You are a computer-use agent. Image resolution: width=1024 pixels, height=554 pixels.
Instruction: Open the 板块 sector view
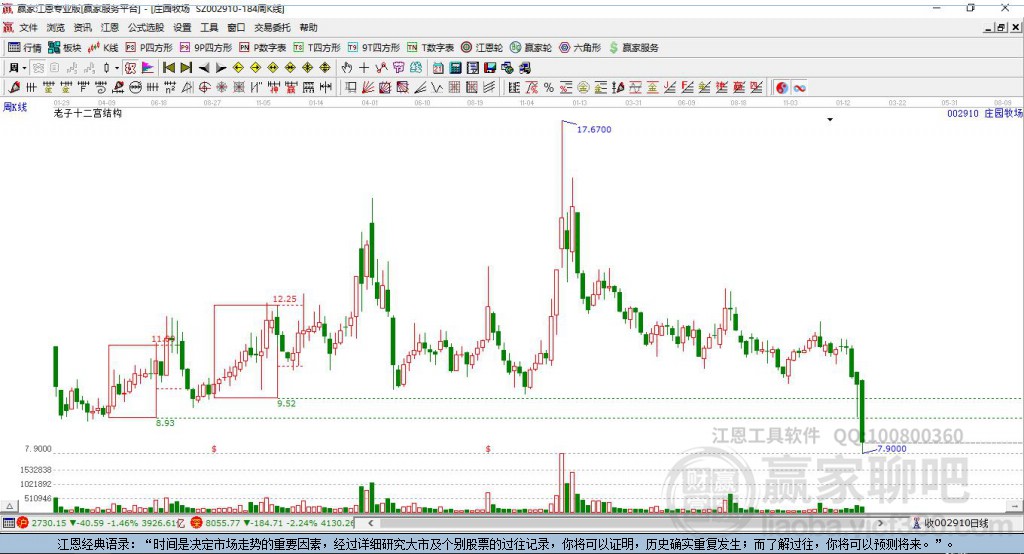64,48
